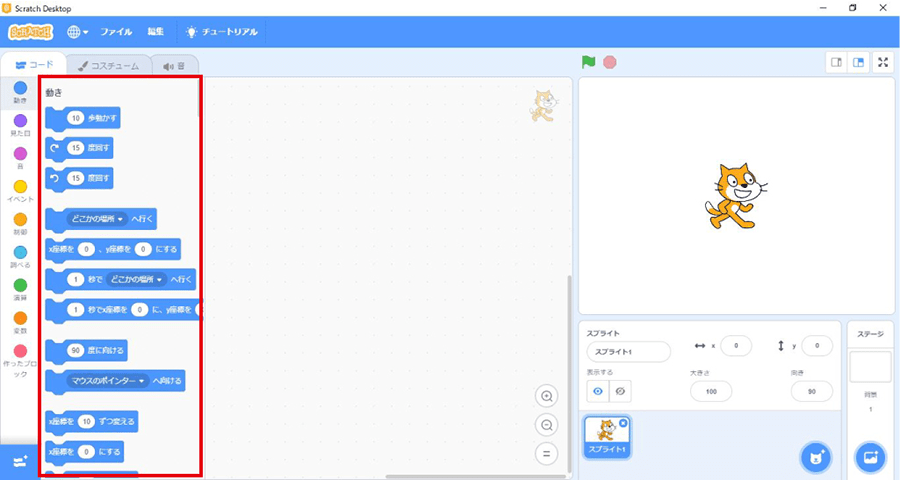Viewport: 900px width, 480px height.
Task: Click seconds value 1 in 秒でx座標を block
Action: (76, 310)
